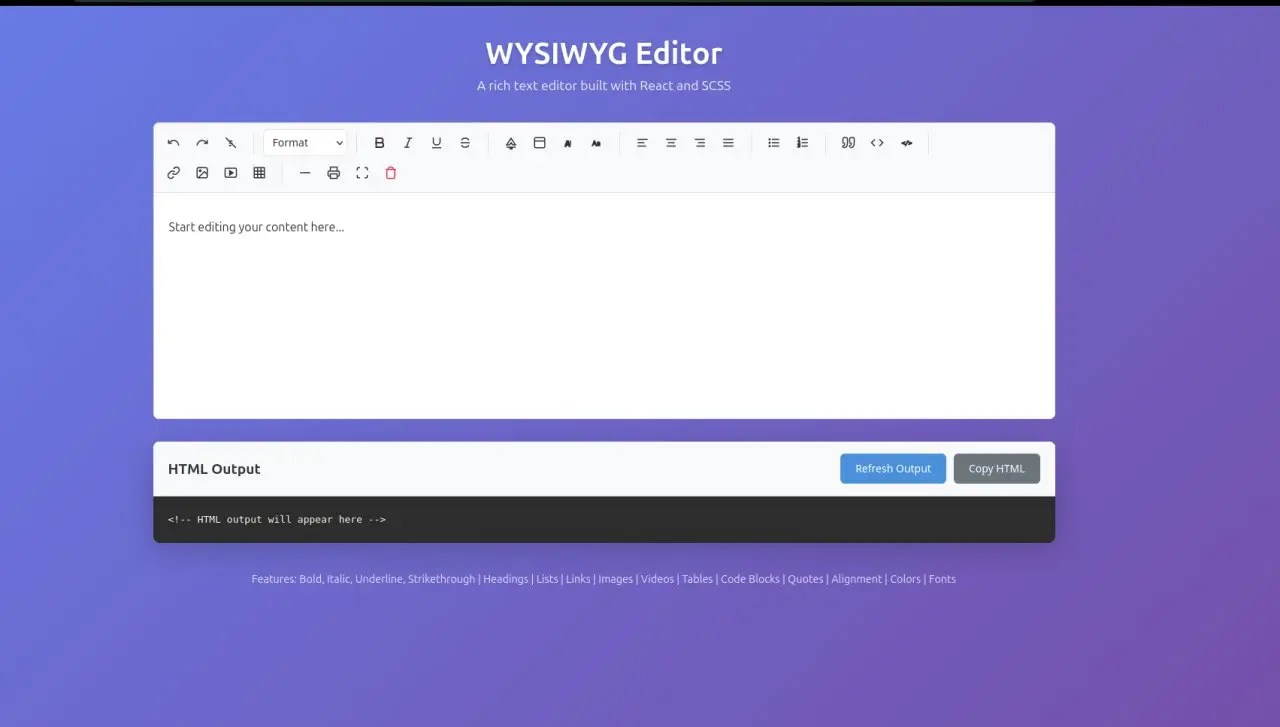This screenshot has width=1280, height=727.
Task: Insert a hyperlink
Action: click(174, 173)
